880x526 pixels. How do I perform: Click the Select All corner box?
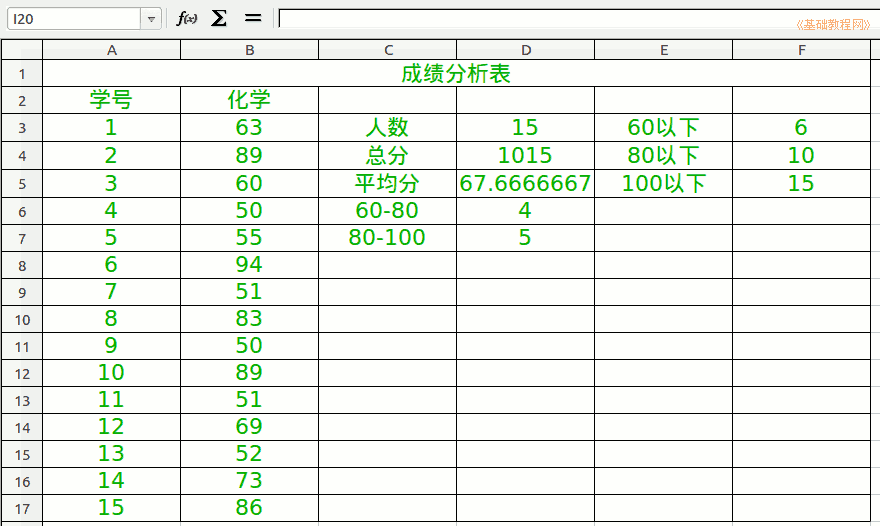(22, 50)
